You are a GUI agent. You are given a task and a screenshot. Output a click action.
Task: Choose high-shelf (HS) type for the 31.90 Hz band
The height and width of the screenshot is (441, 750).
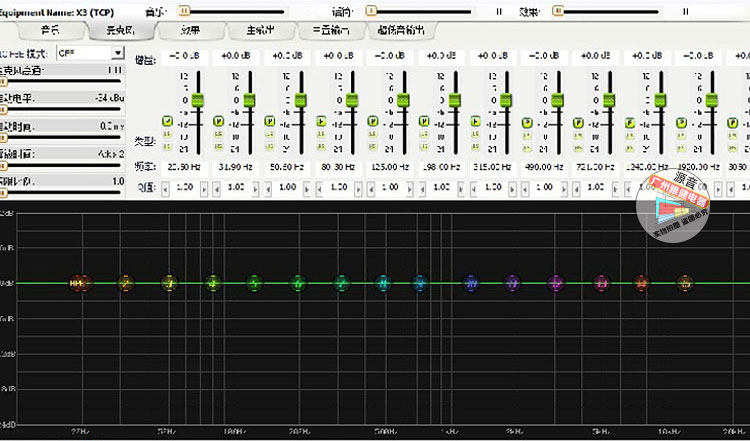(219, 147)
